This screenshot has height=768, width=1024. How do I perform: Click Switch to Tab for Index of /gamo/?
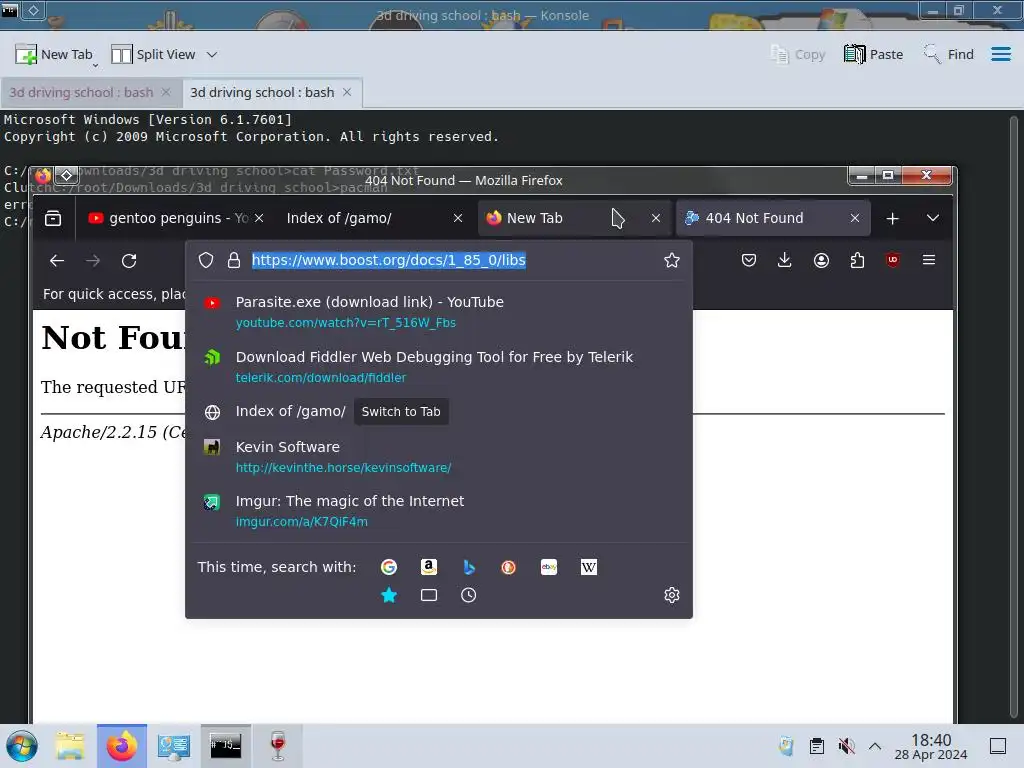(401, 411)
